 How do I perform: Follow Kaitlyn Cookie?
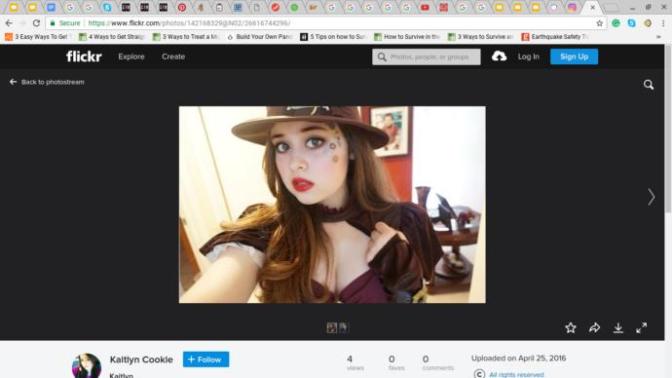point(206,359)
